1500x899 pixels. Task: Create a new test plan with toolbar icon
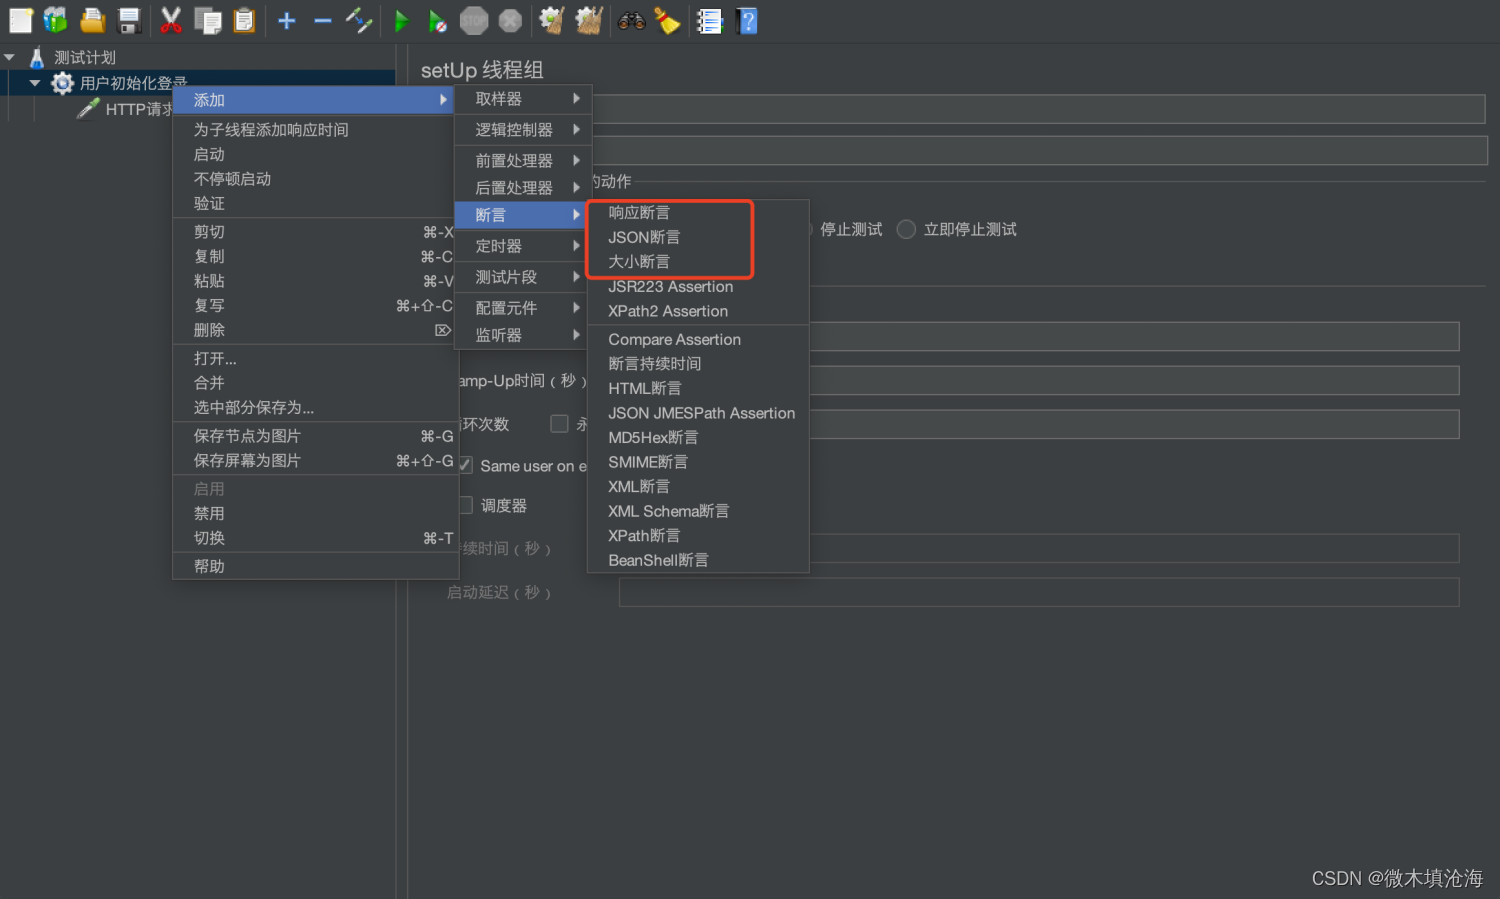pyautogui.click(x=20, y=20)
